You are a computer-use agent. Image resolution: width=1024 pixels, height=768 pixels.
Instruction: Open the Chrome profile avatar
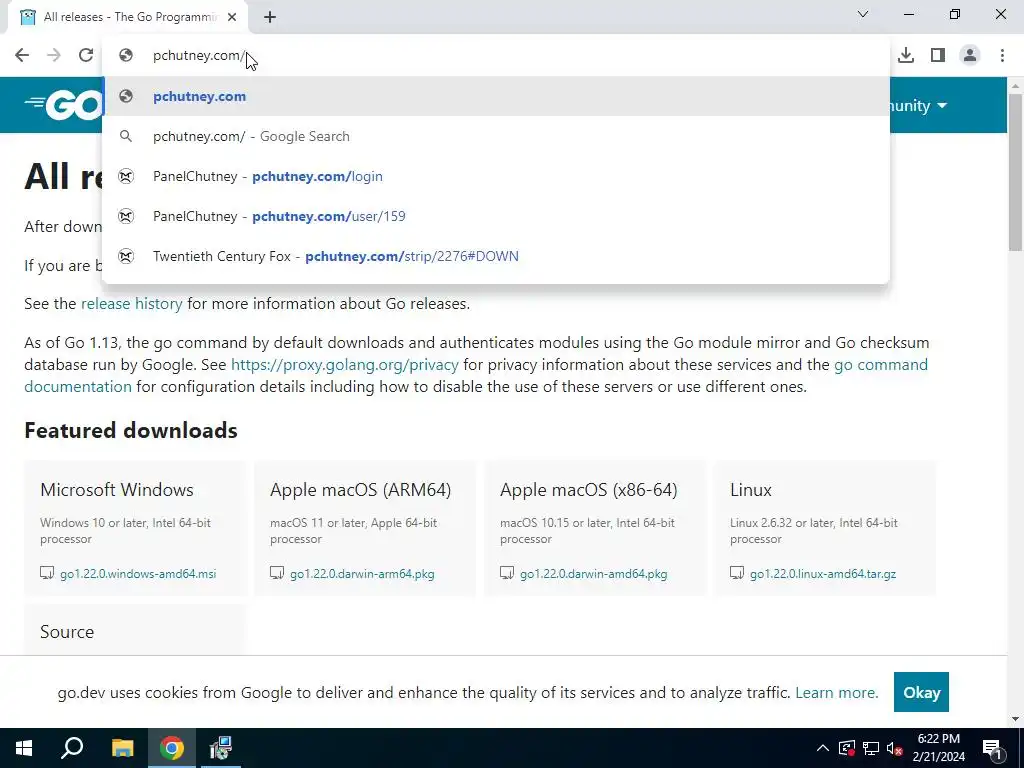[x=970, y=56]
